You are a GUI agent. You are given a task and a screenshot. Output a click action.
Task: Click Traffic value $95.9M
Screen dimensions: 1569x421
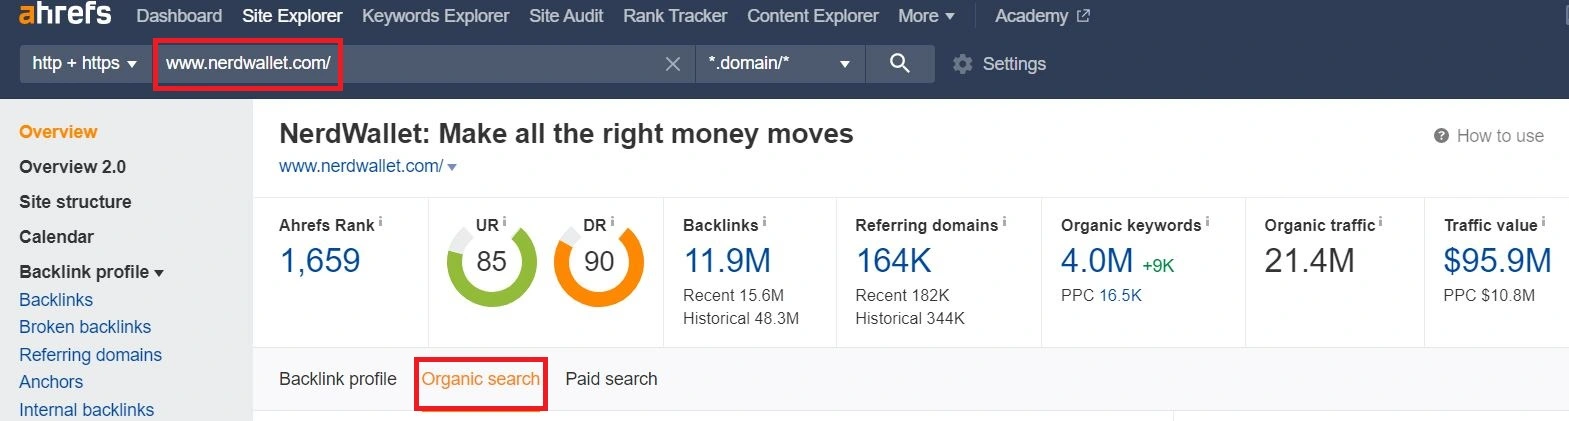pos(1497,260)
